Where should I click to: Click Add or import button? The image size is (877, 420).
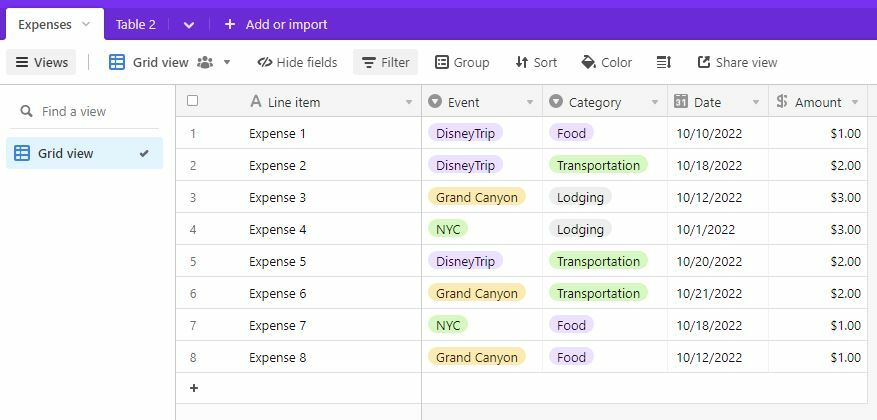pos(275,24)
